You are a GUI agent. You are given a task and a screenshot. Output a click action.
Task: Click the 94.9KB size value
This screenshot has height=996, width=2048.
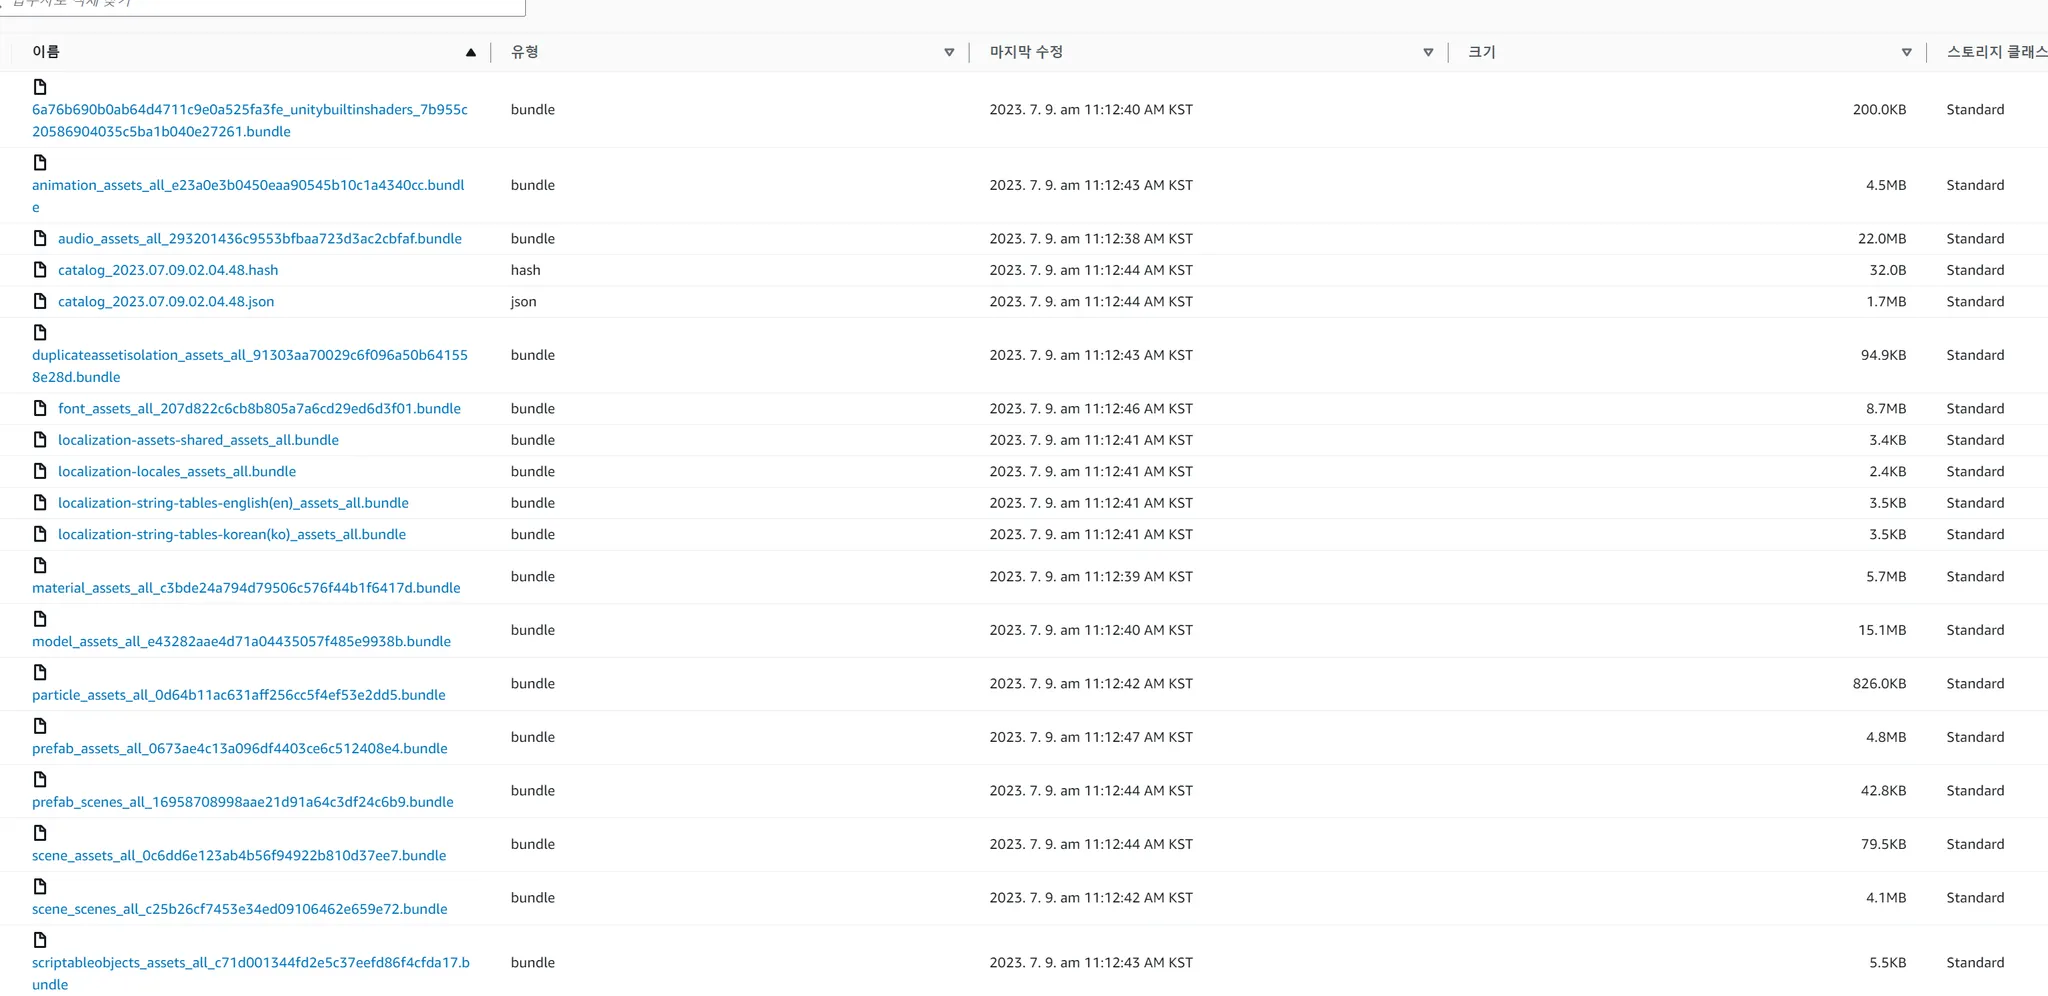[x=1884, y=355]
